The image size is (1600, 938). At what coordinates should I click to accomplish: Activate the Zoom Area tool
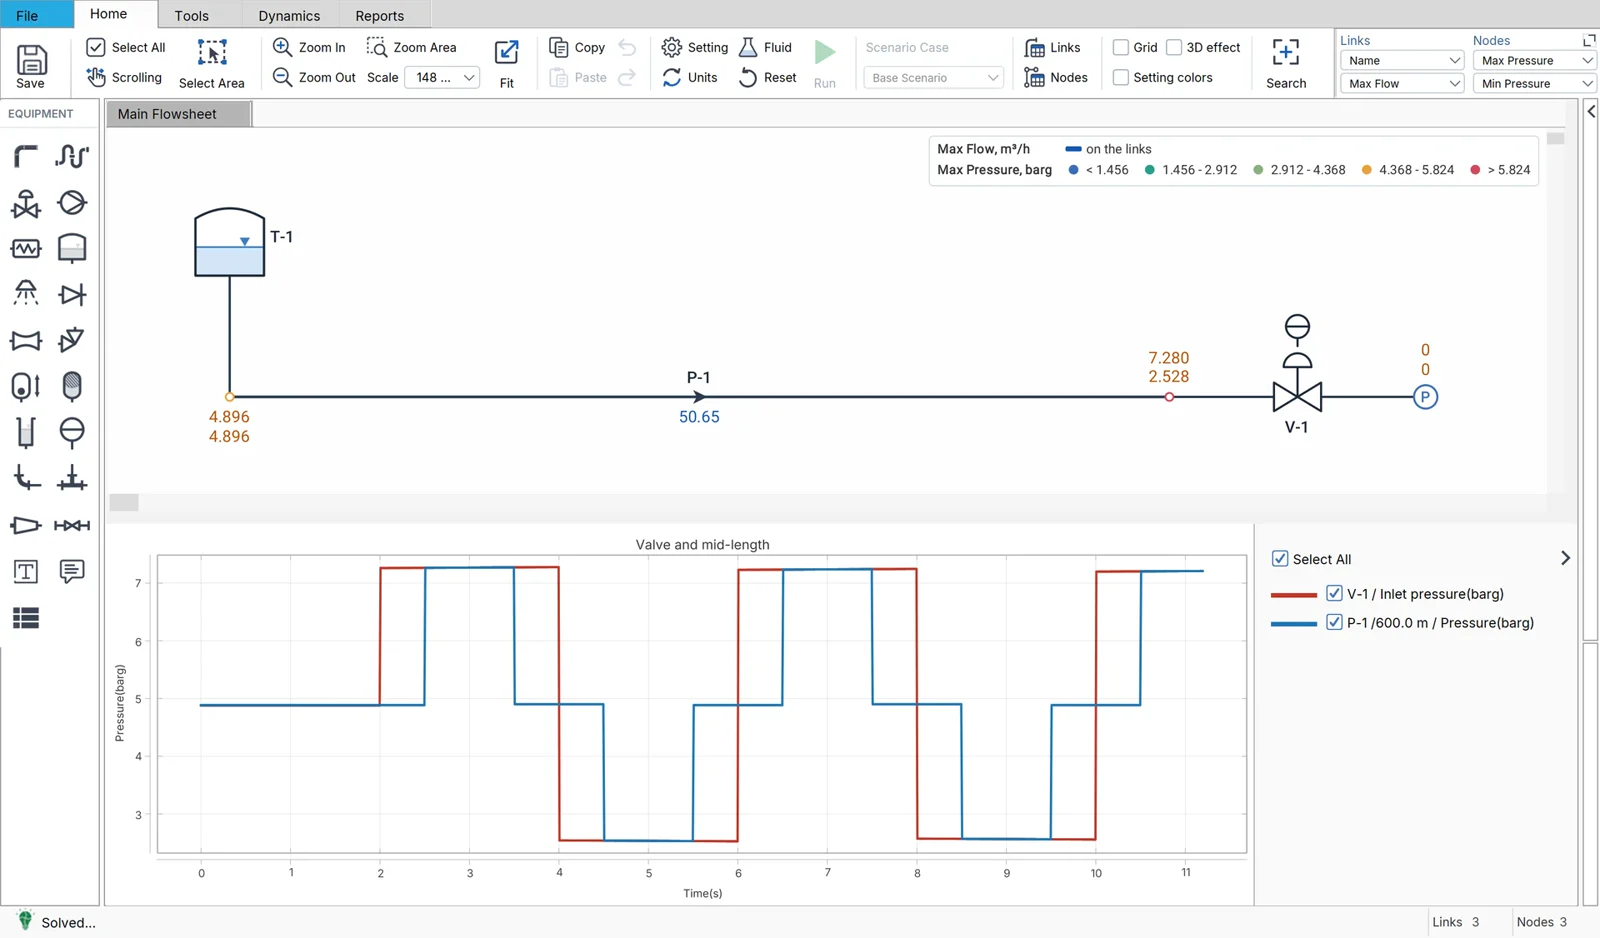(x=411, y=47)
